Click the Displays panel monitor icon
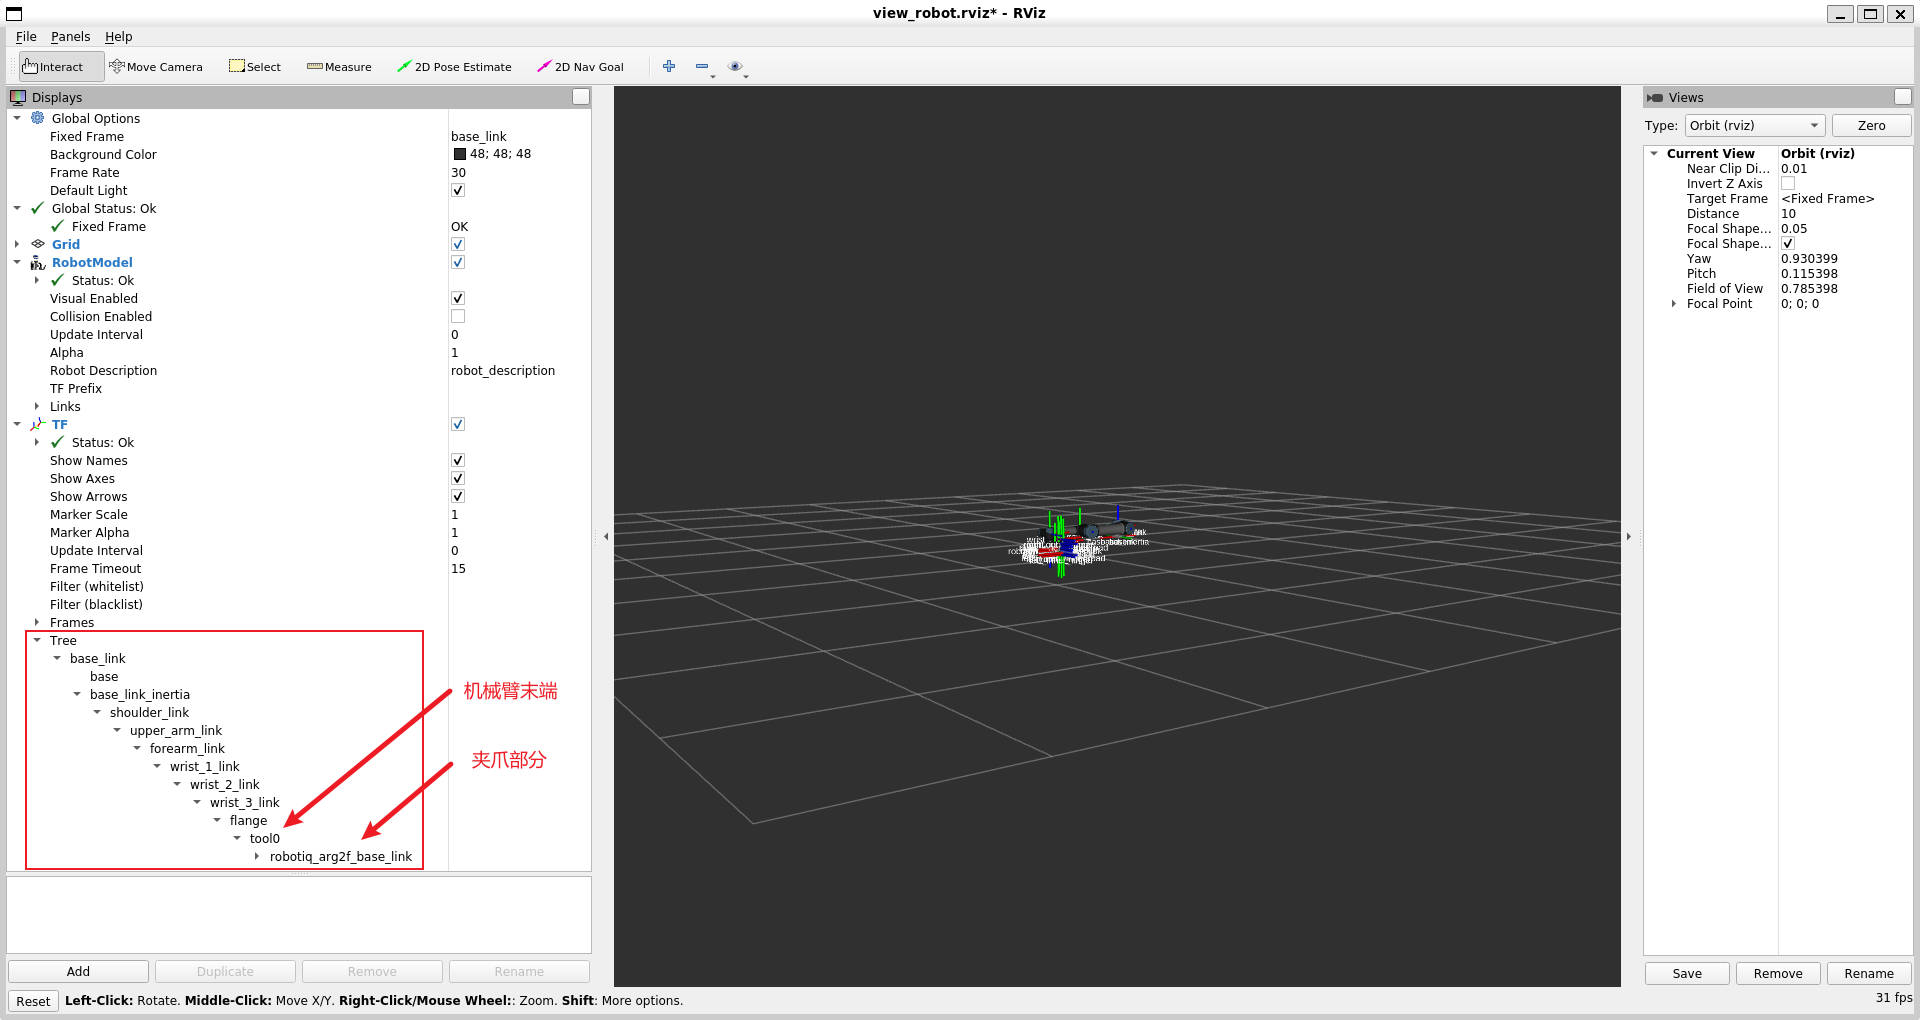This screenshot has width=1920, height=1020. point(18,97)
